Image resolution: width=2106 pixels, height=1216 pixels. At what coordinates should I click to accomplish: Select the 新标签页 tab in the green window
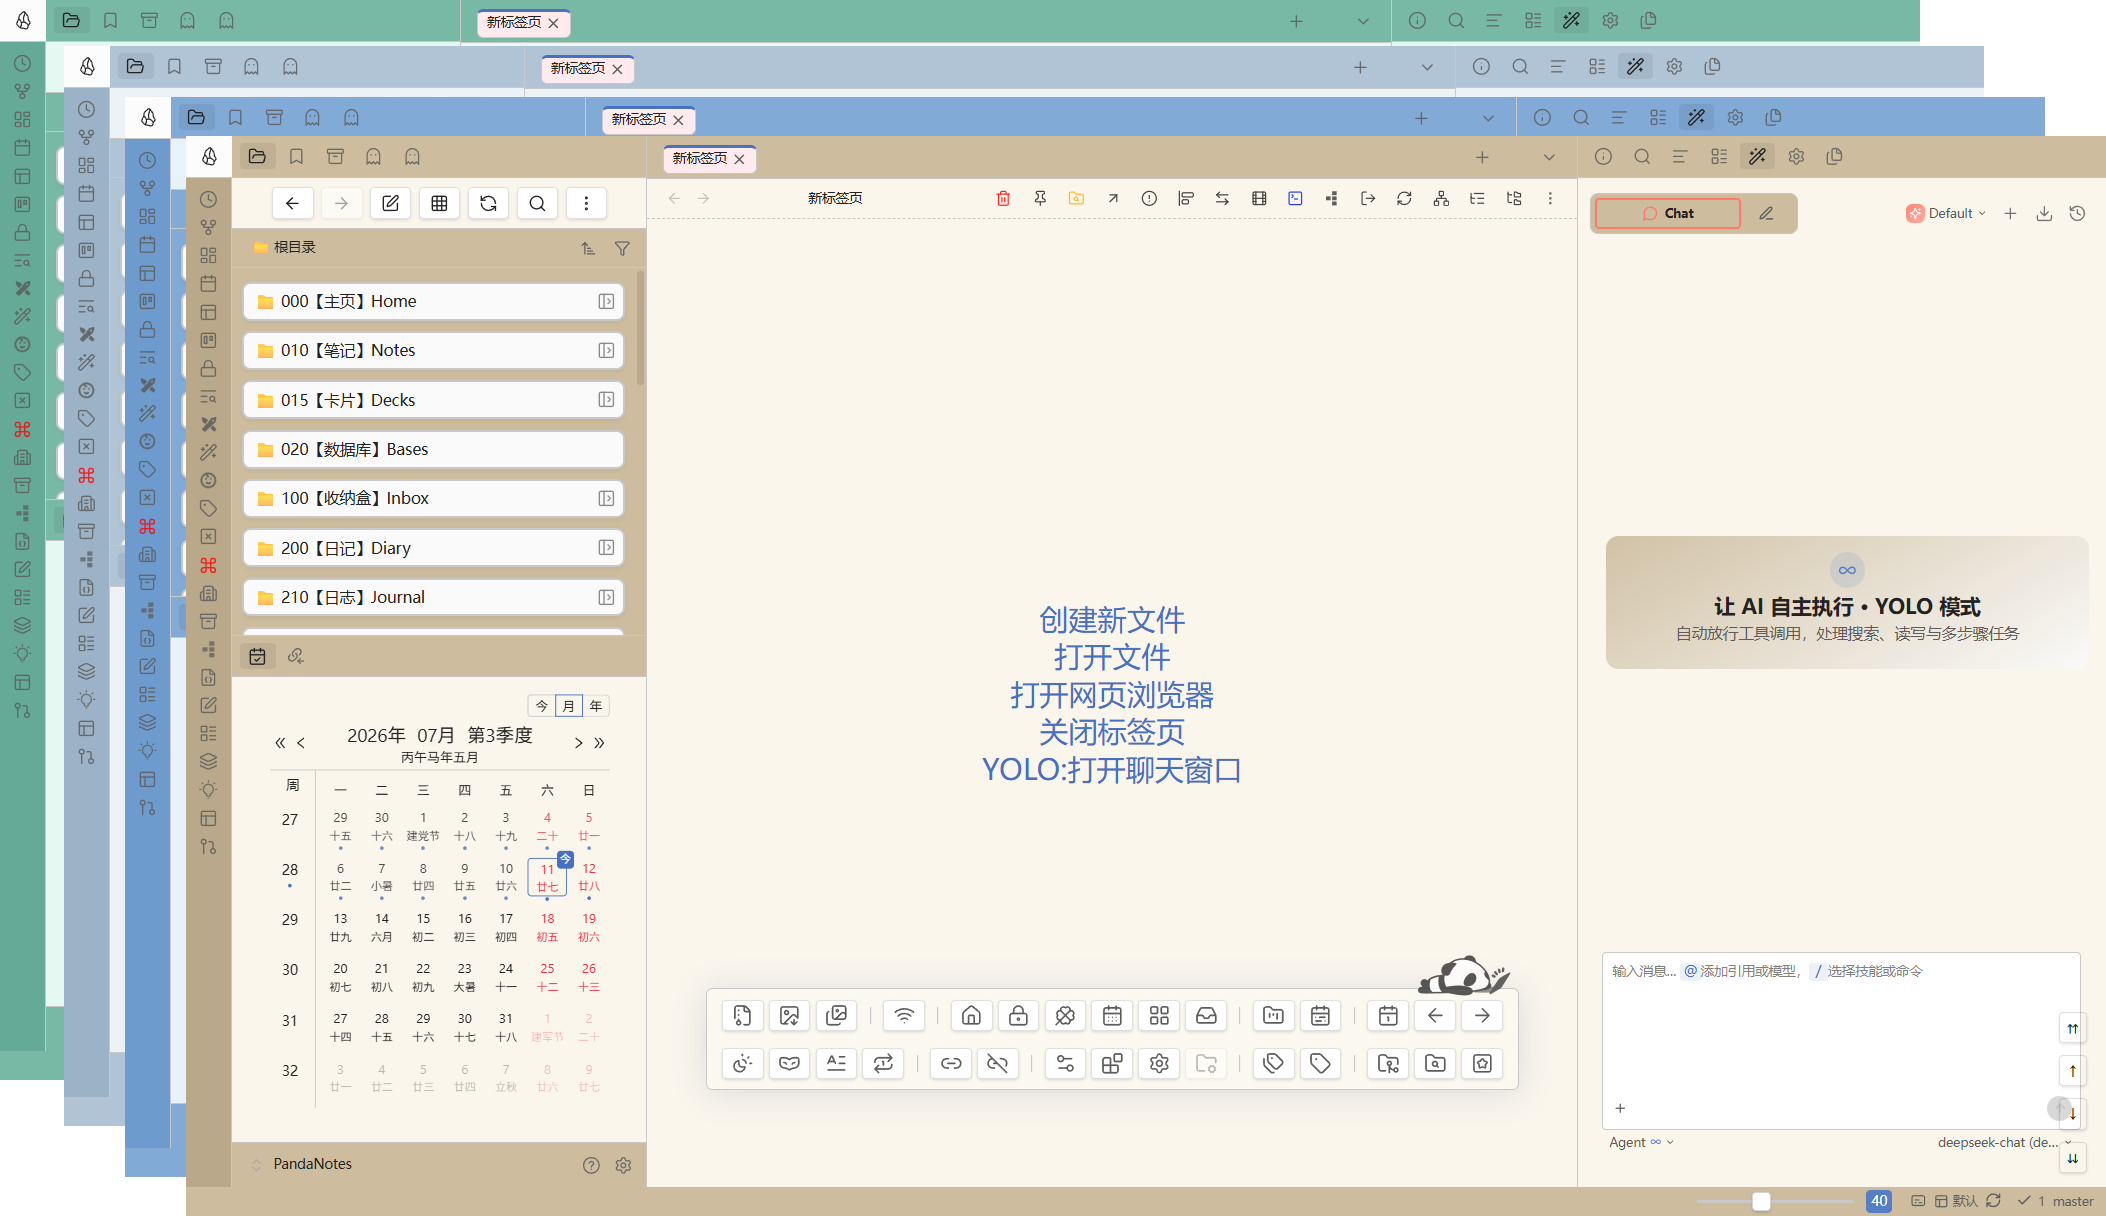pos(523,22)
